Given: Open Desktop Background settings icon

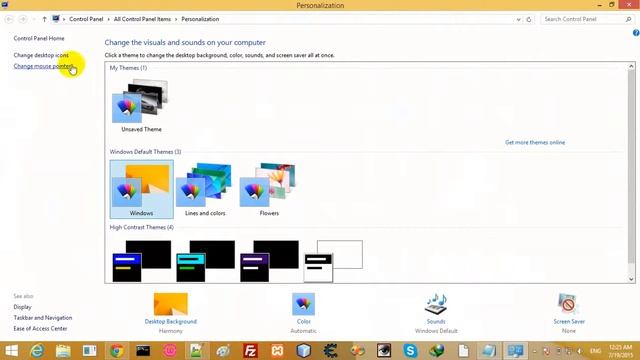Looking at the screenshot, I should coord(171,304).
